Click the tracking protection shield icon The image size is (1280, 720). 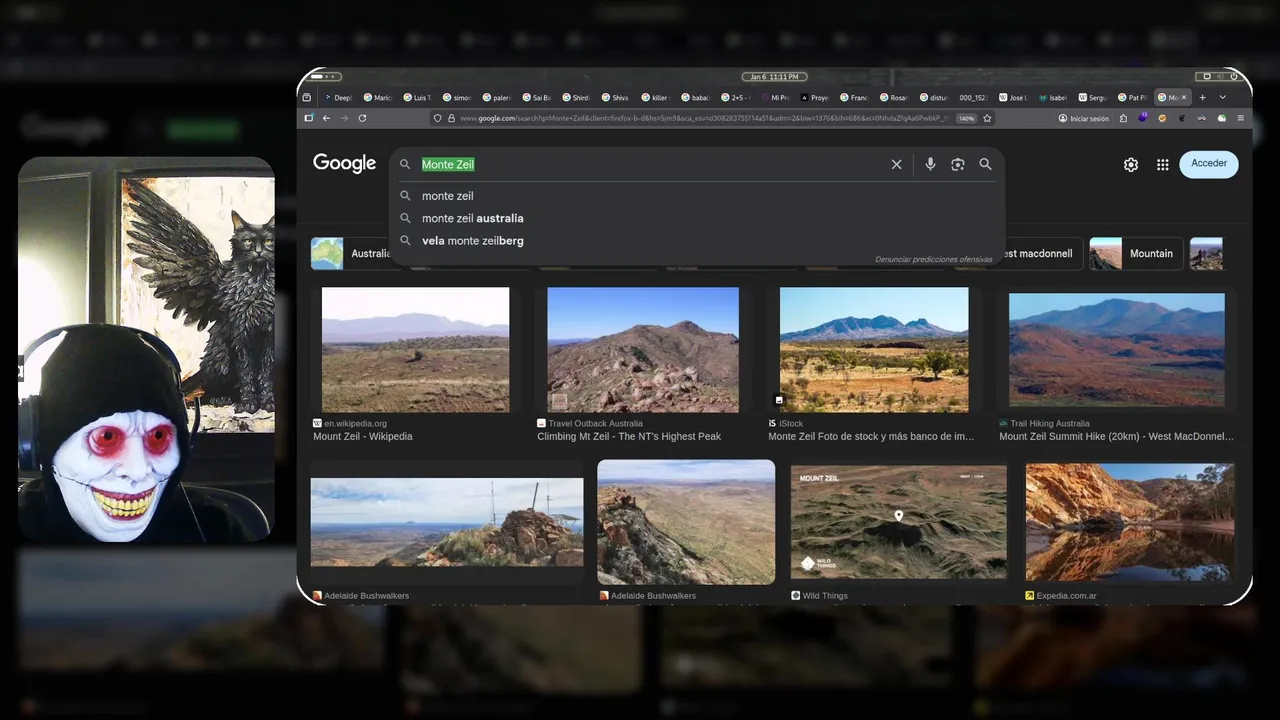[x=437, y=118]
